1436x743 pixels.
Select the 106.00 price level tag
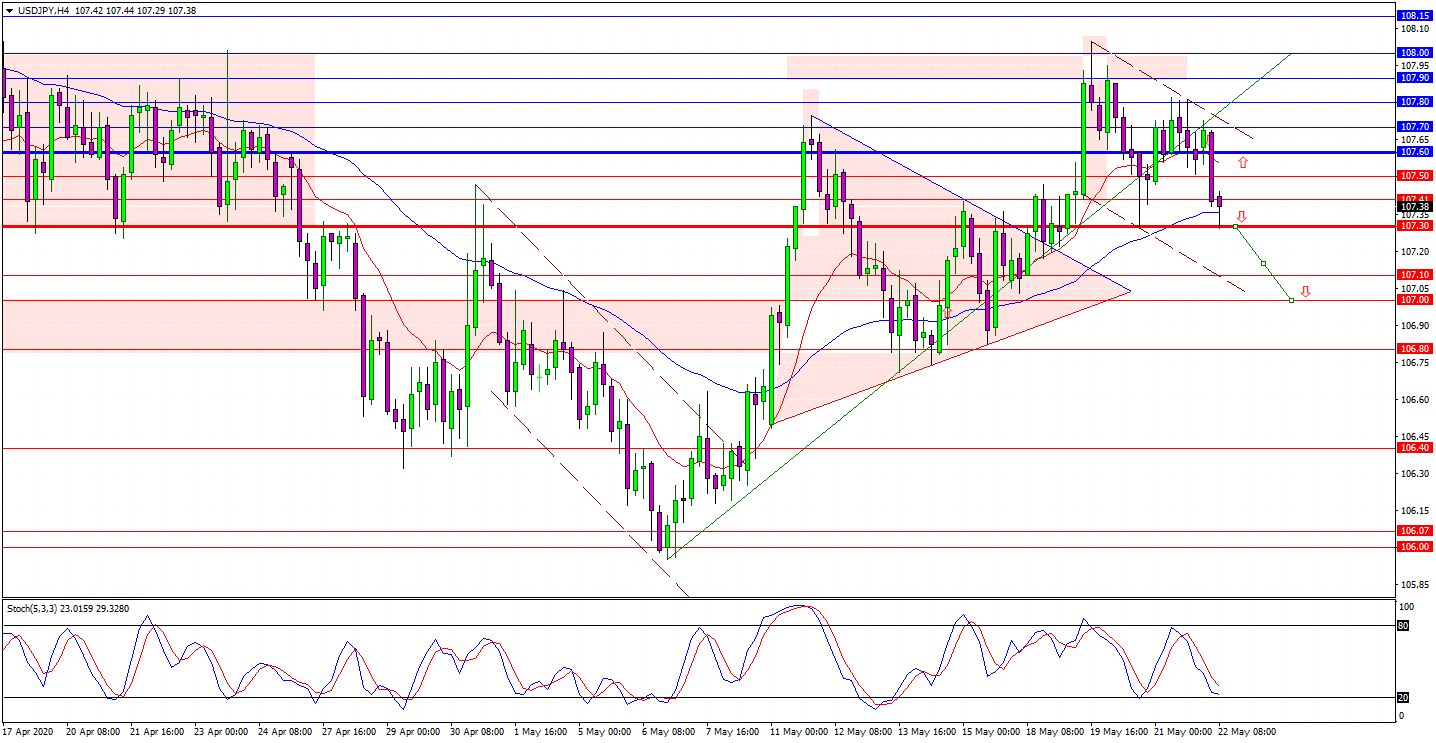1415,547
